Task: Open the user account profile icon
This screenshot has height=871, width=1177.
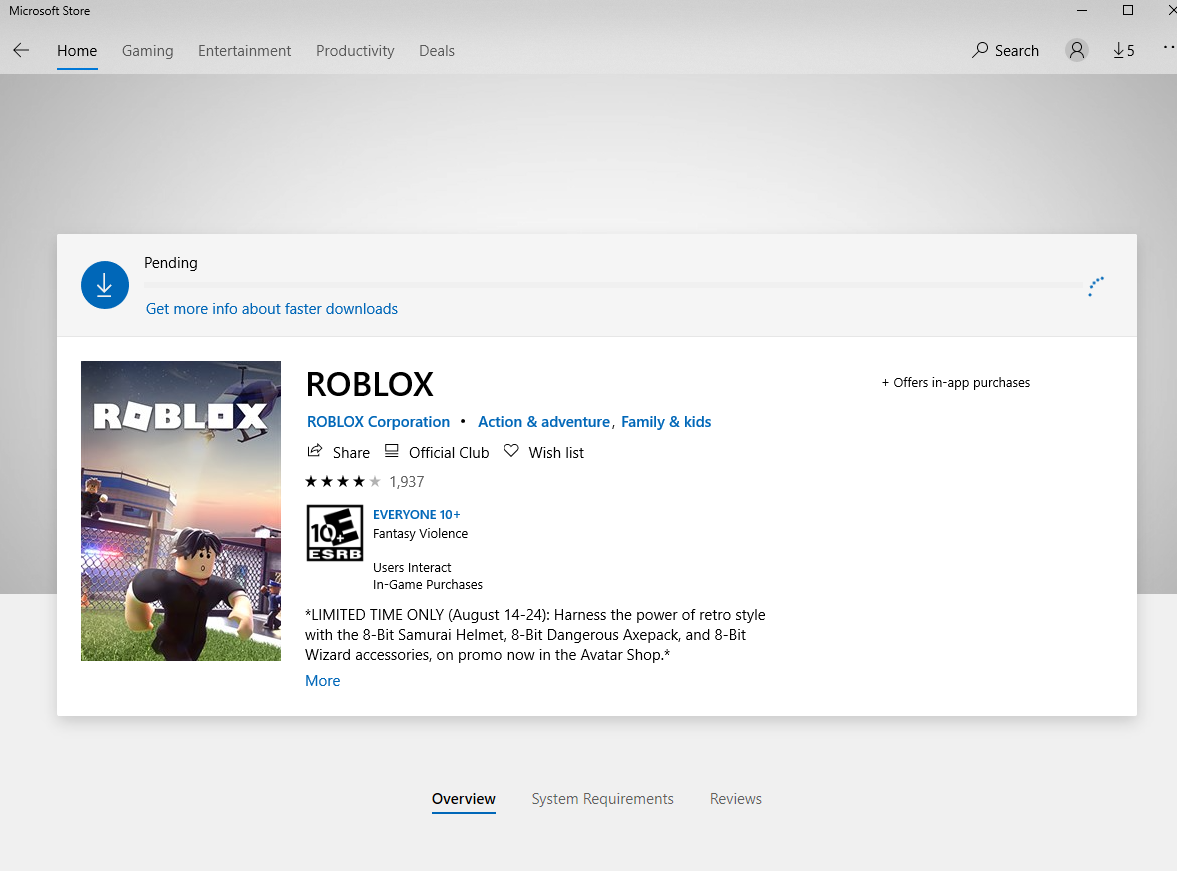Action: point(1076,50)
